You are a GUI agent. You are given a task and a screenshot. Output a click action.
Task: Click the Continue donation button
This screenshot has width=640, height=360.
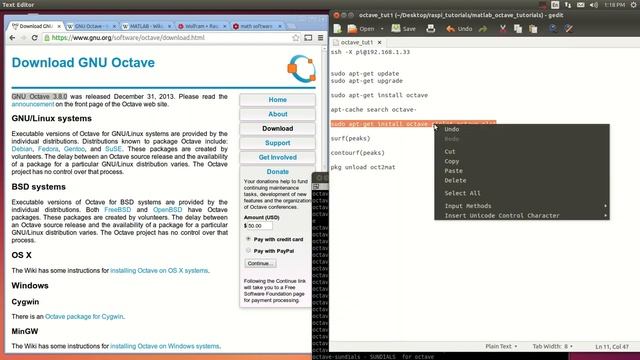click(260, 263)
